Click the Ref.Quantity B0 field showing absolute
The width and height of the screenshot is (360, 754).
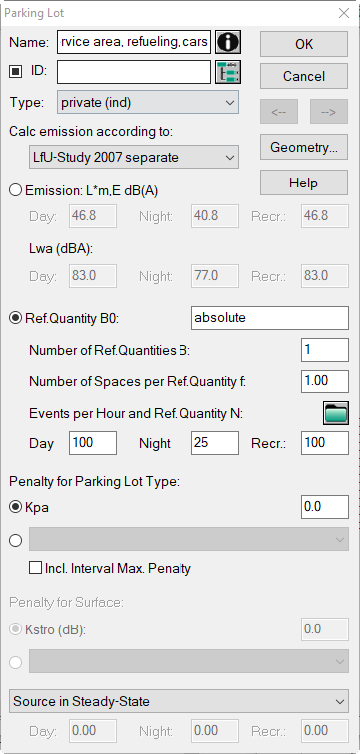coord(270,318)
